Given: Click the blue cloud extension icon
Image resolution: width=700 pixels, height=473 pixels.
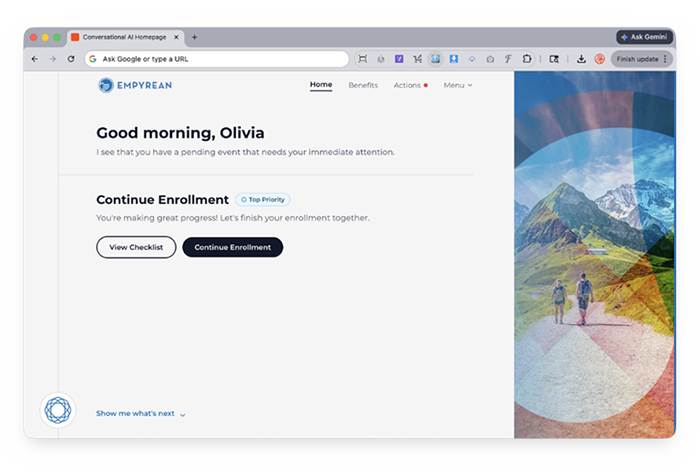Looking at the screenshot, I should tap(472, 59).
